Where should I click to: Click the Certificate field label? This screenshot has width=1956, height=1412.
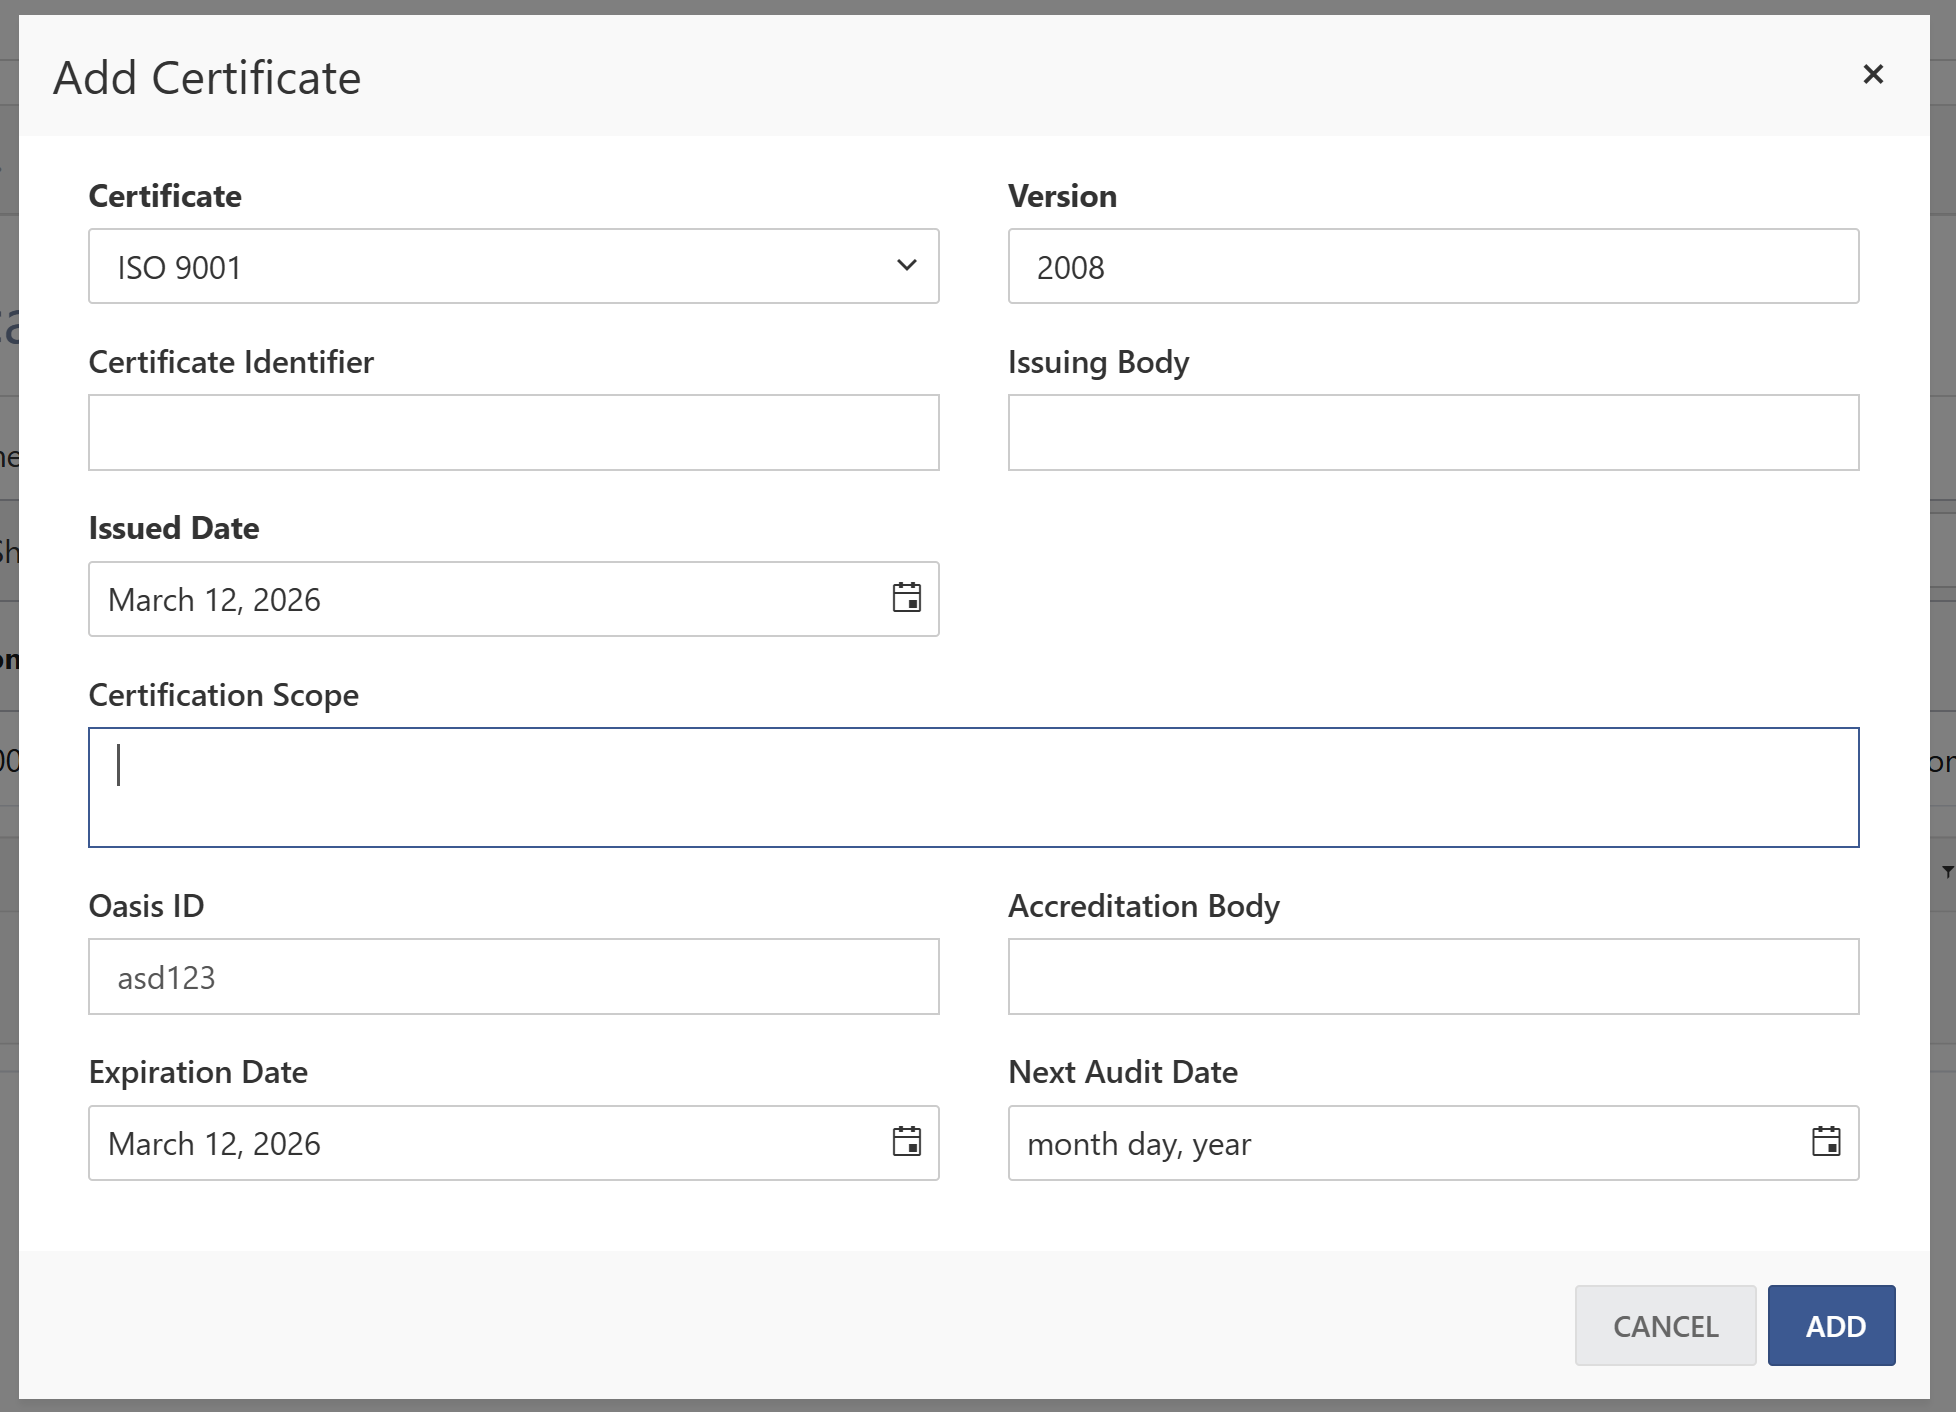click(165, 196)
